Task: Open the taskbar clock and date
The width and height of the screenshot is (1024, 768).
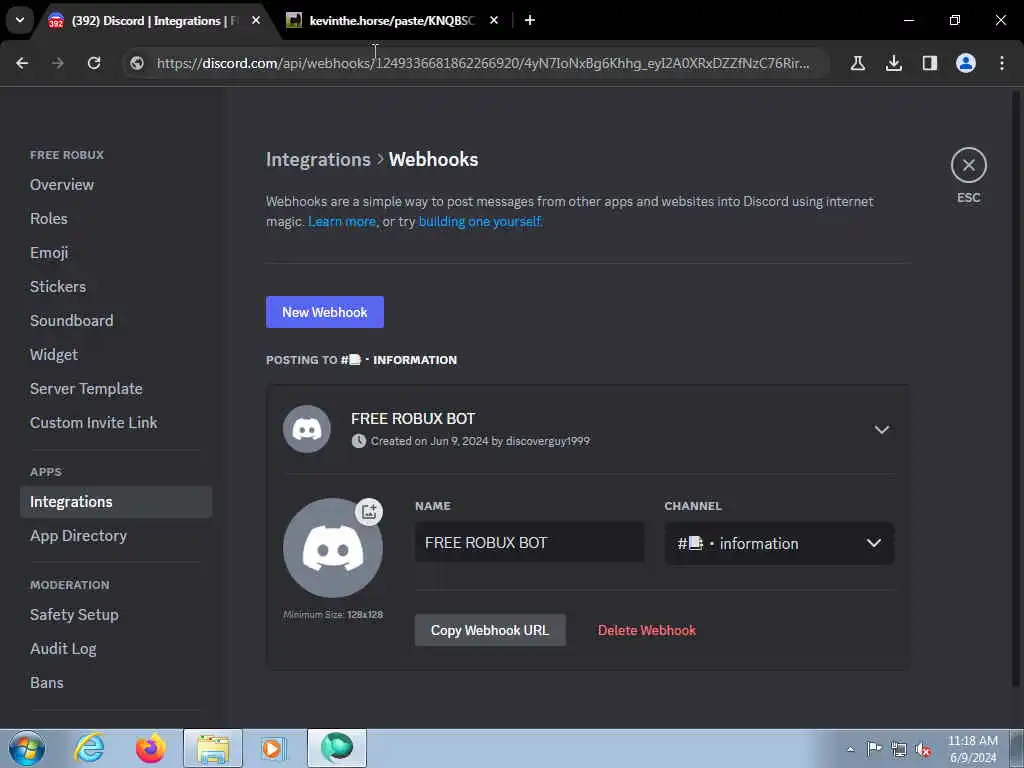Action: tap(973, 749)
